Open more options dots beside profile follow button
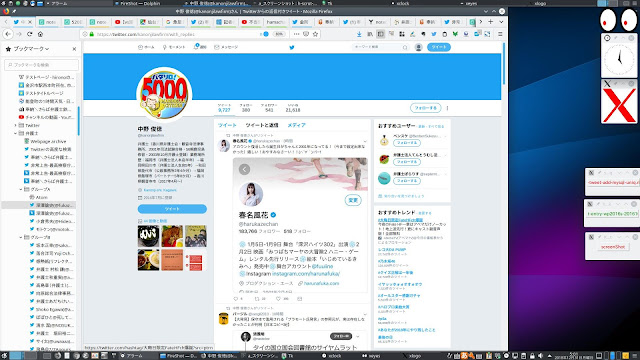Screen dimensions: 640x360 (x=447, y=108)
